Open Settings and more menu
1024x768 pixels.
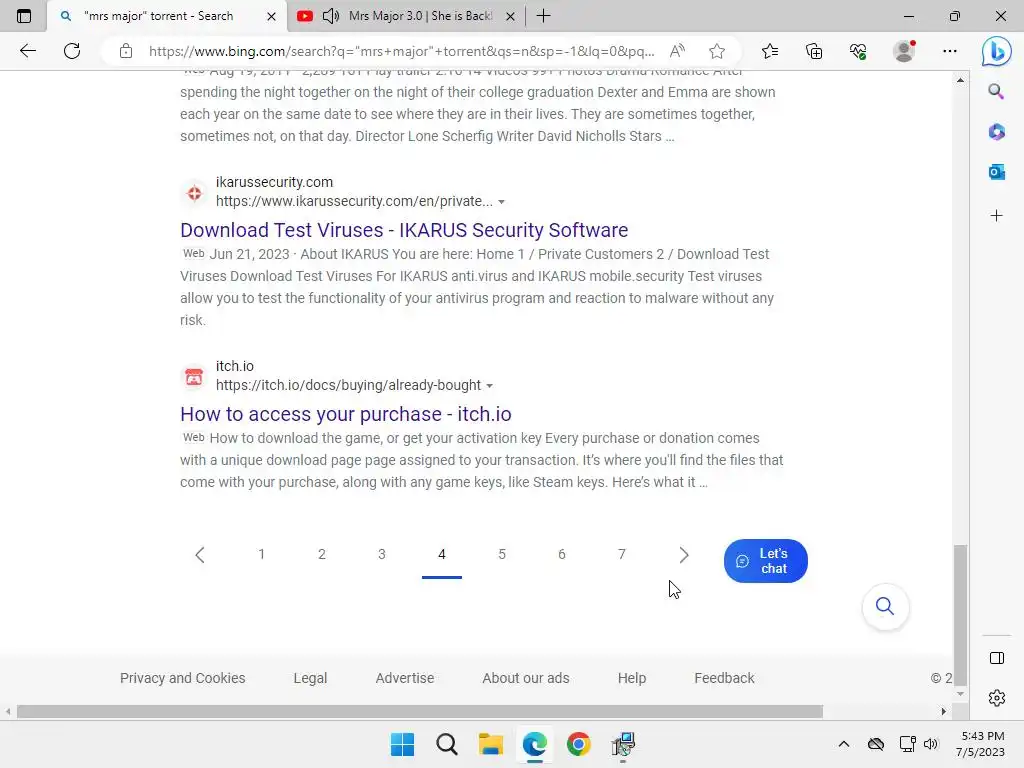(x=950, y=51)
